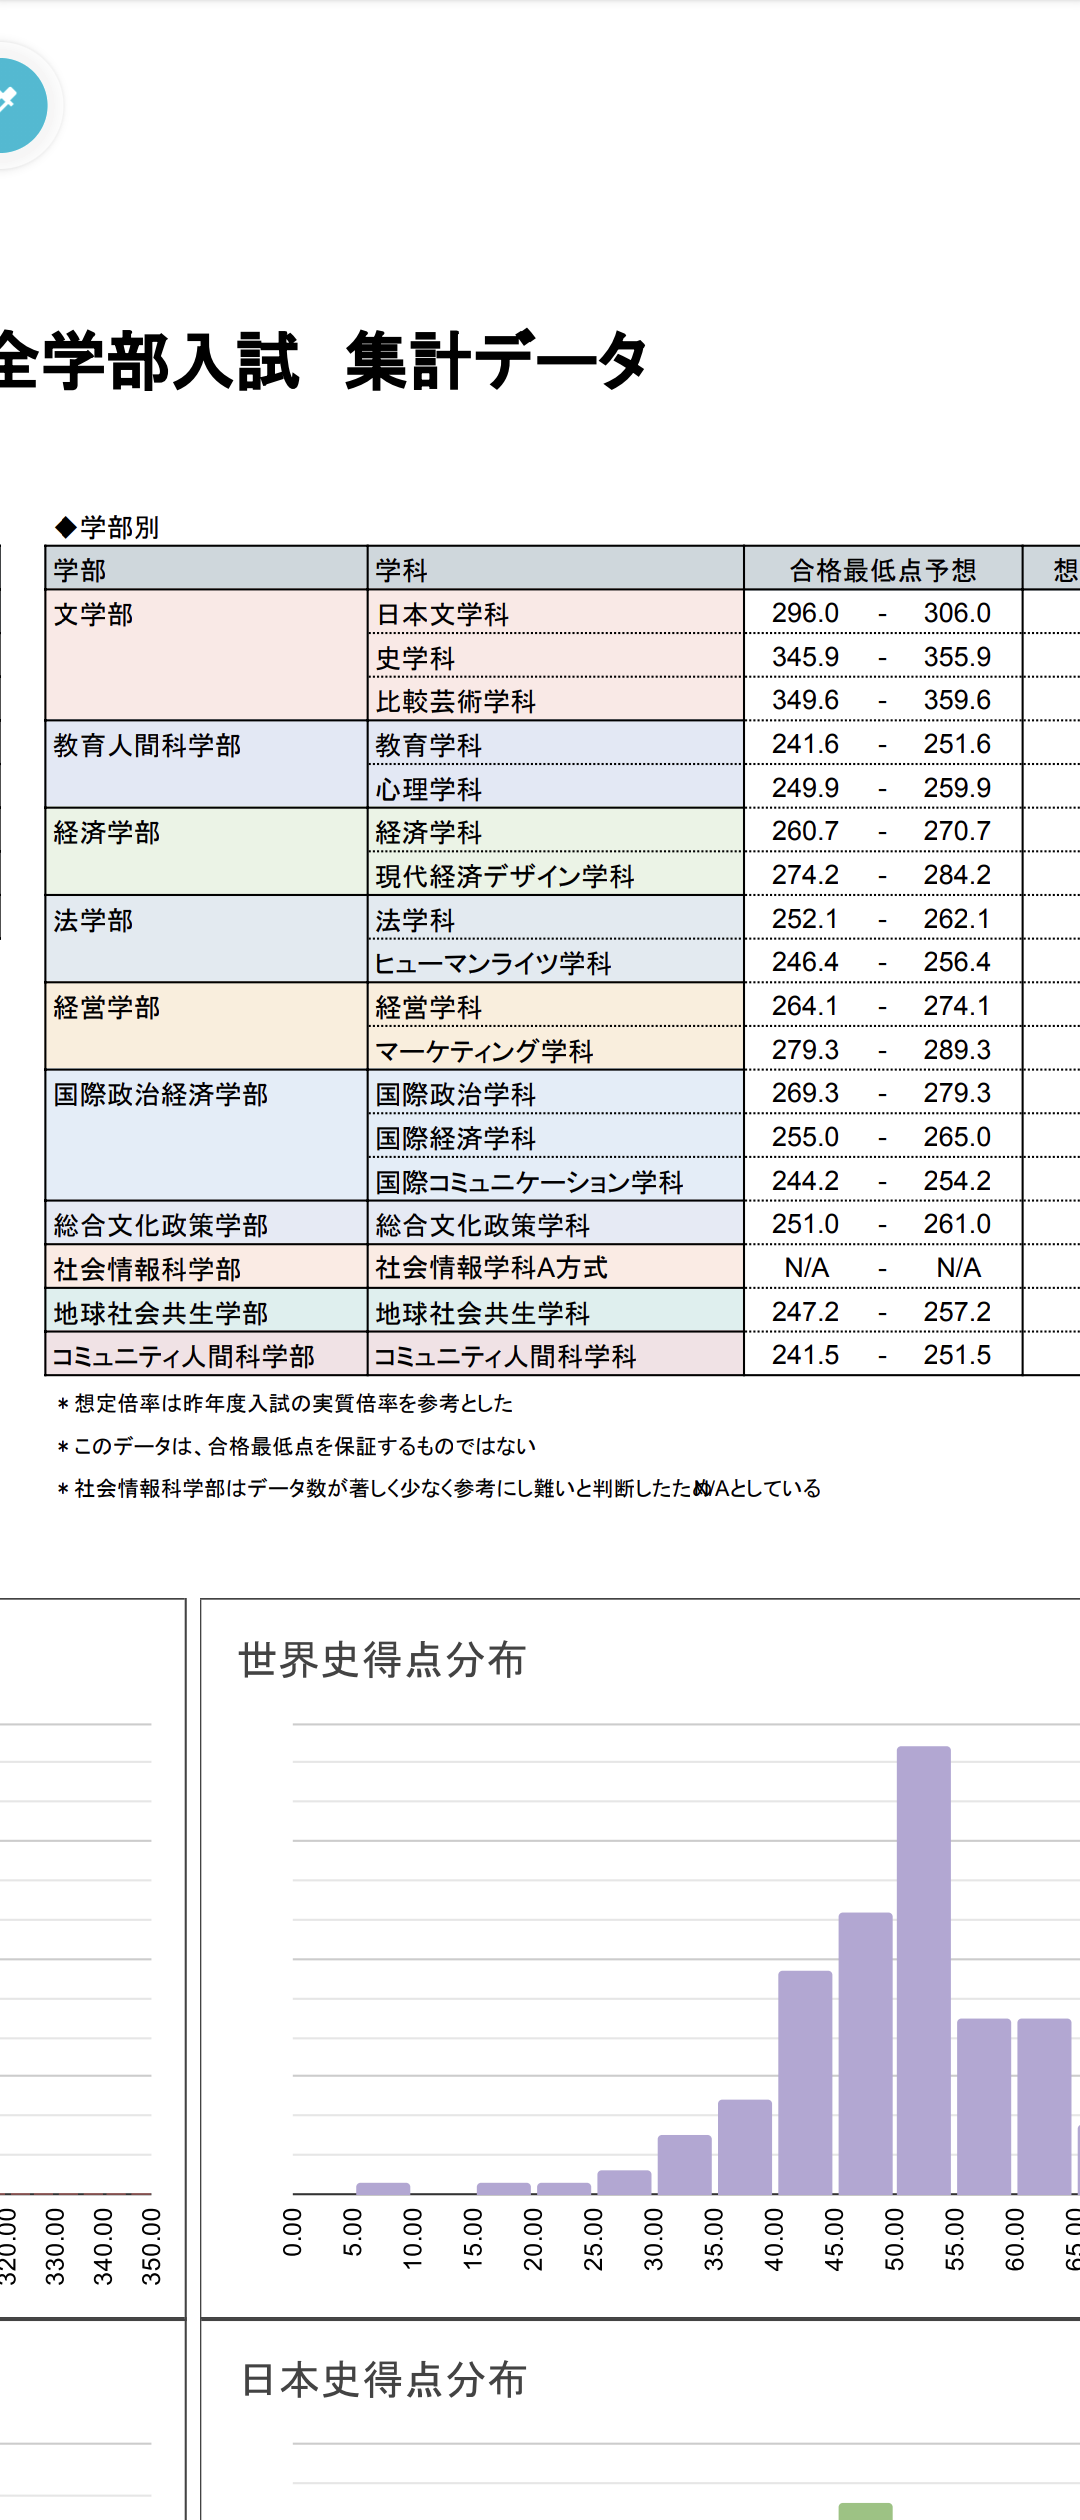Select the 国際コミュニケーション学科 cell
The height and width of the screenshot is (2520, 1080).
point(555,1181)
